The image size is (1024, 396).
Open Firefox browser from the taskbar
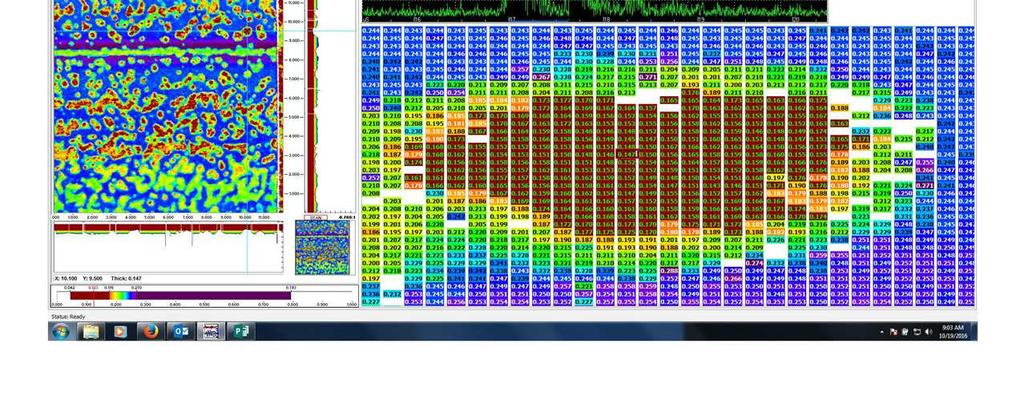pos(150,331)
